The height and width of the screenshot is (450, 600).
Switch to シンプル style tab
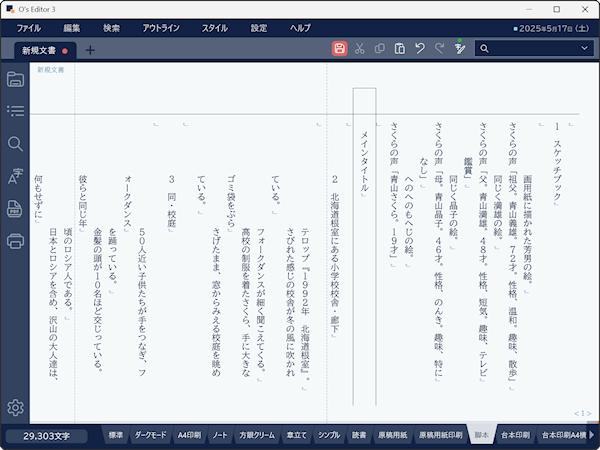[329, 435]
